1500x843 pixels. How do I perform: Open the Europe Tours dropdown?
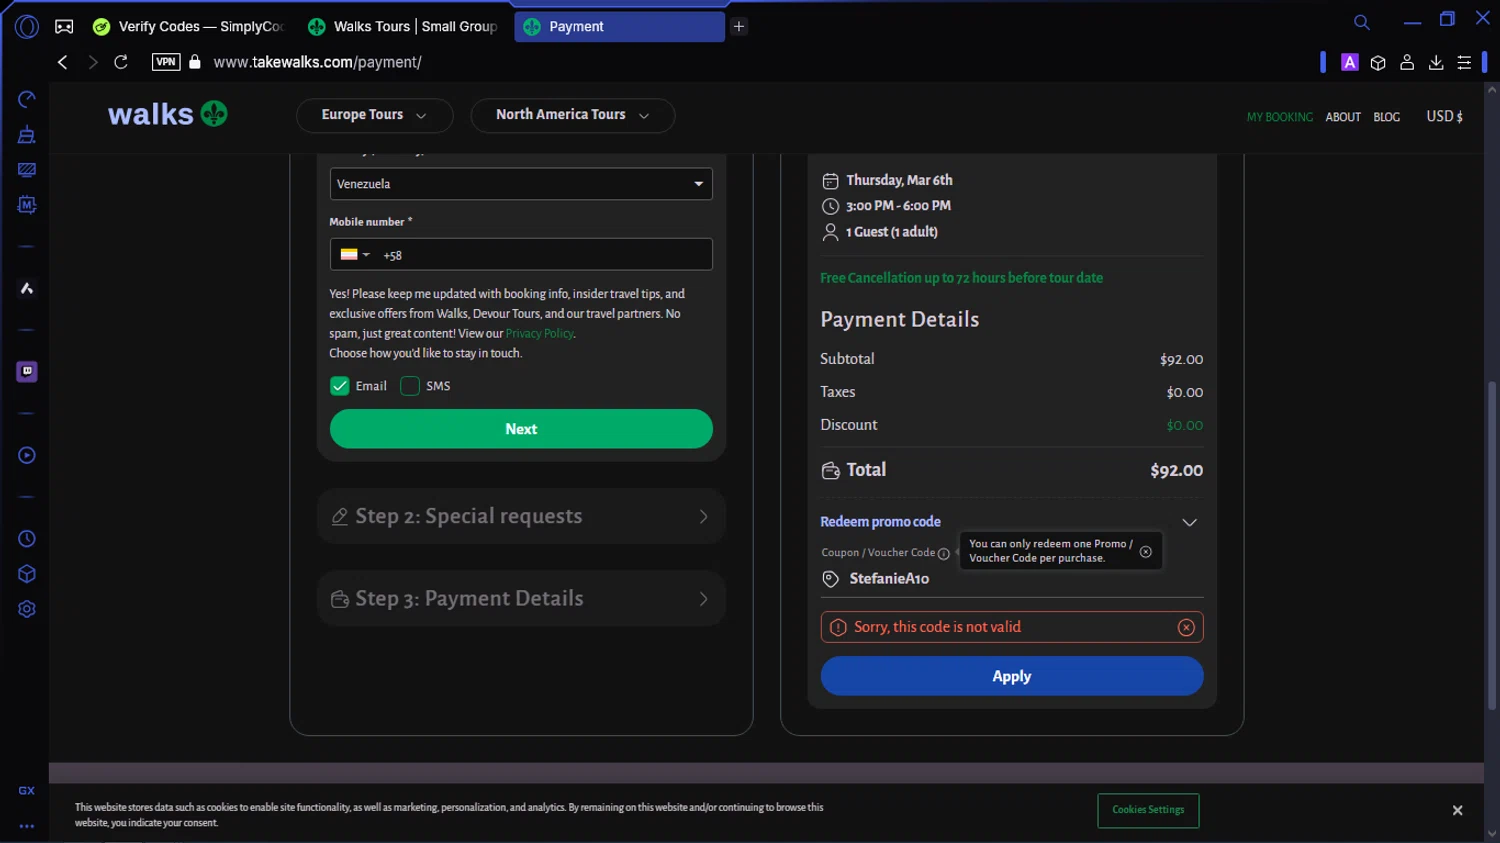pos(374,115)
